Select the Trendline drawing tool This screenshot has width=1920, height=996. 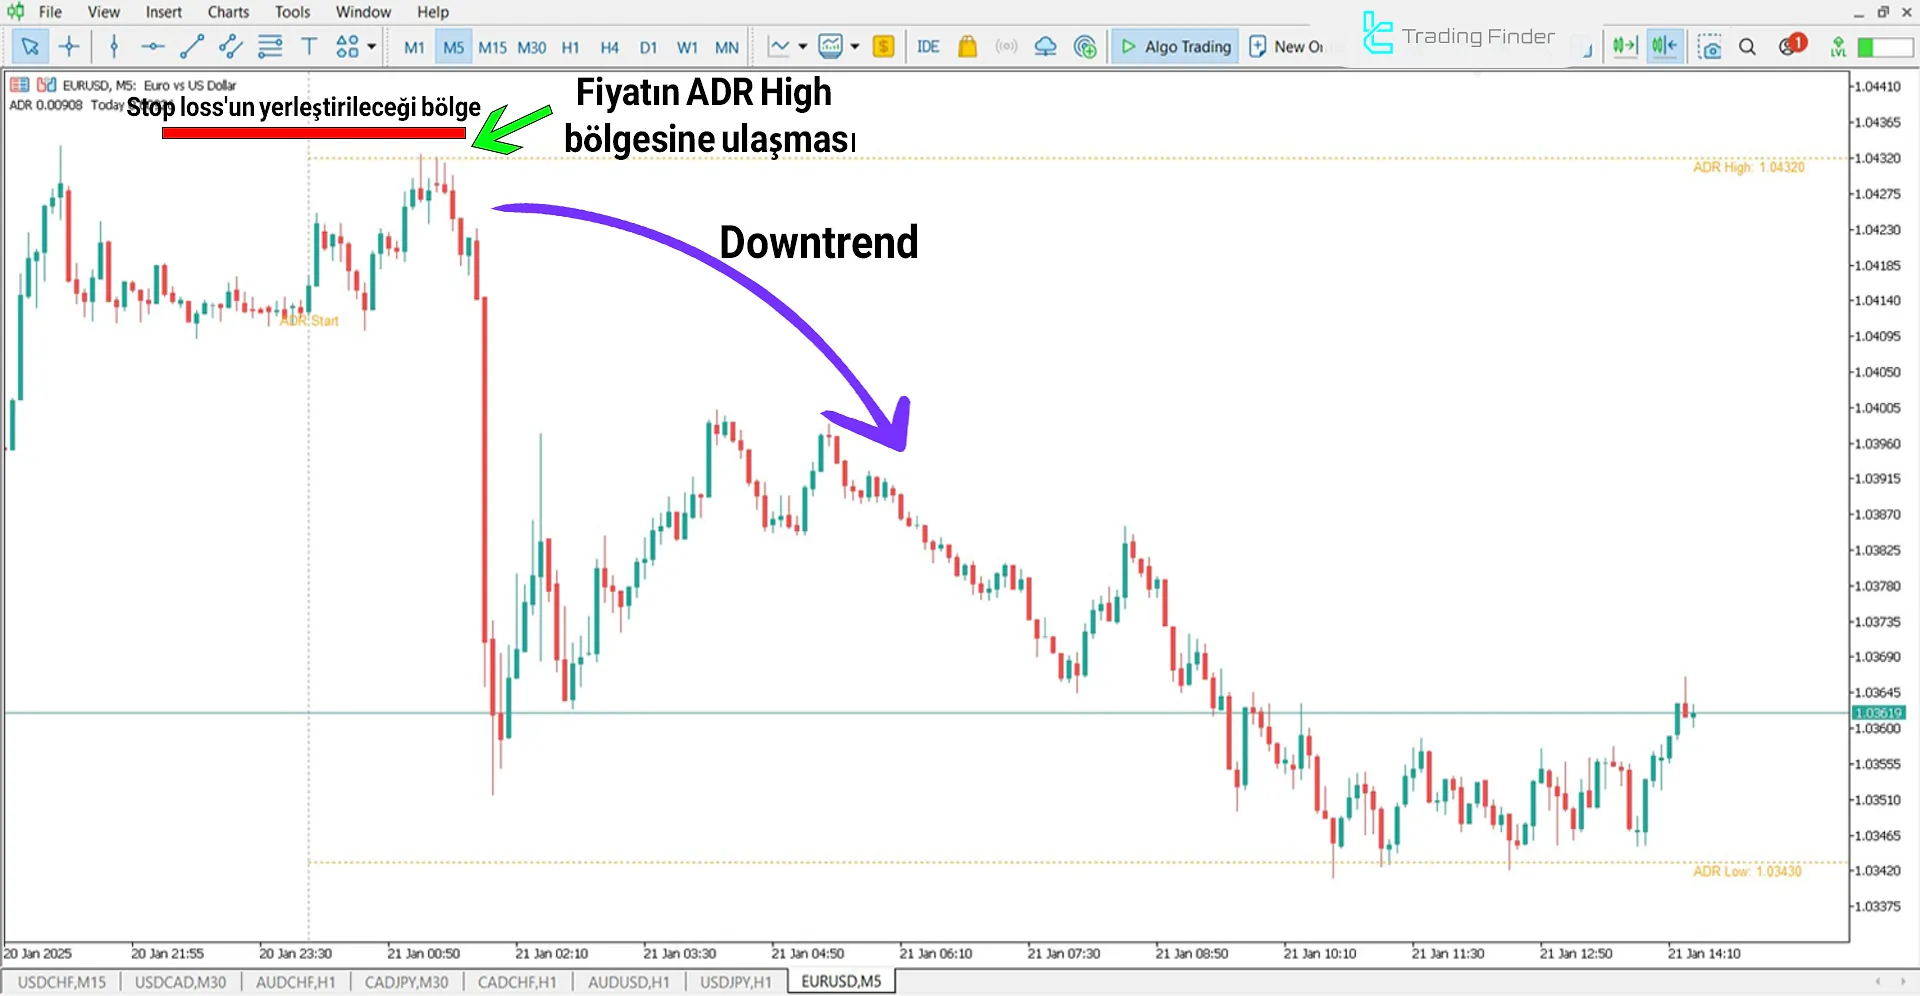coord(192,46)
